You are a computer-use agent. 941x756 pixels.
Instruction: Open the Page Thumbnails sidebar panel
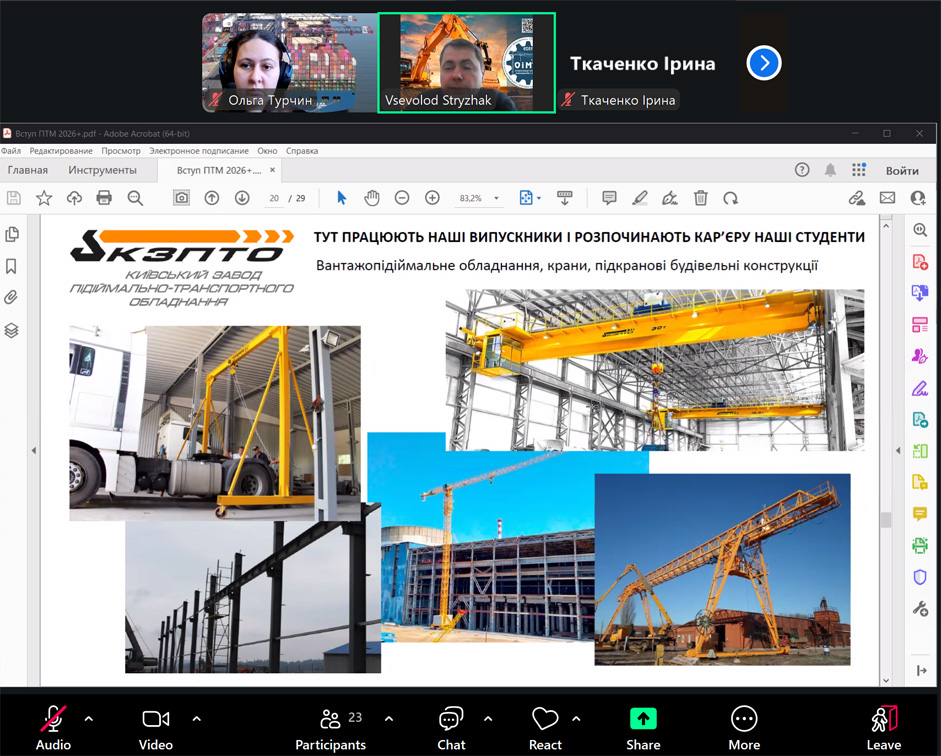click(12, 234)
